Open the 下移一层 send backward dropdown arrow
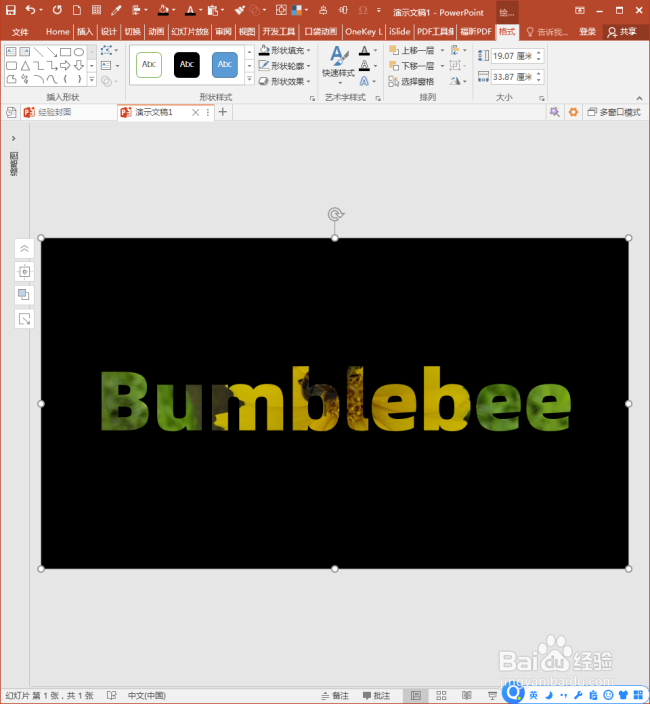 coord(442,66)
